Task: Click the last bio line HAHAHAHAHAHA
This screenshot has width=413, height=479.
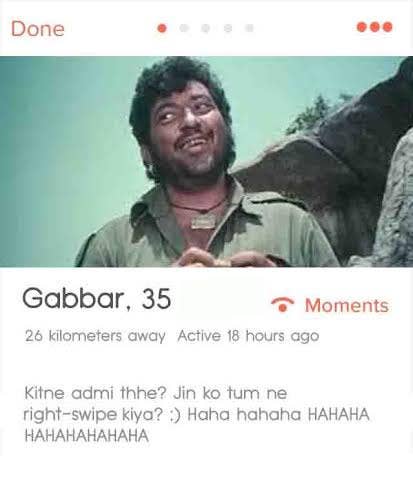Action: click(87, 436)
